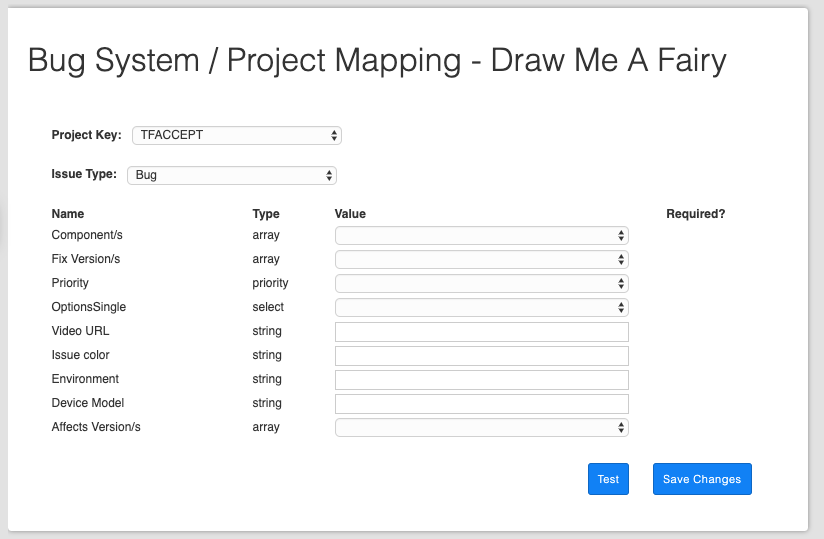This screenshot has width=824, height=539.
Task: Click the Project Key label
Action: click(86, 135)
